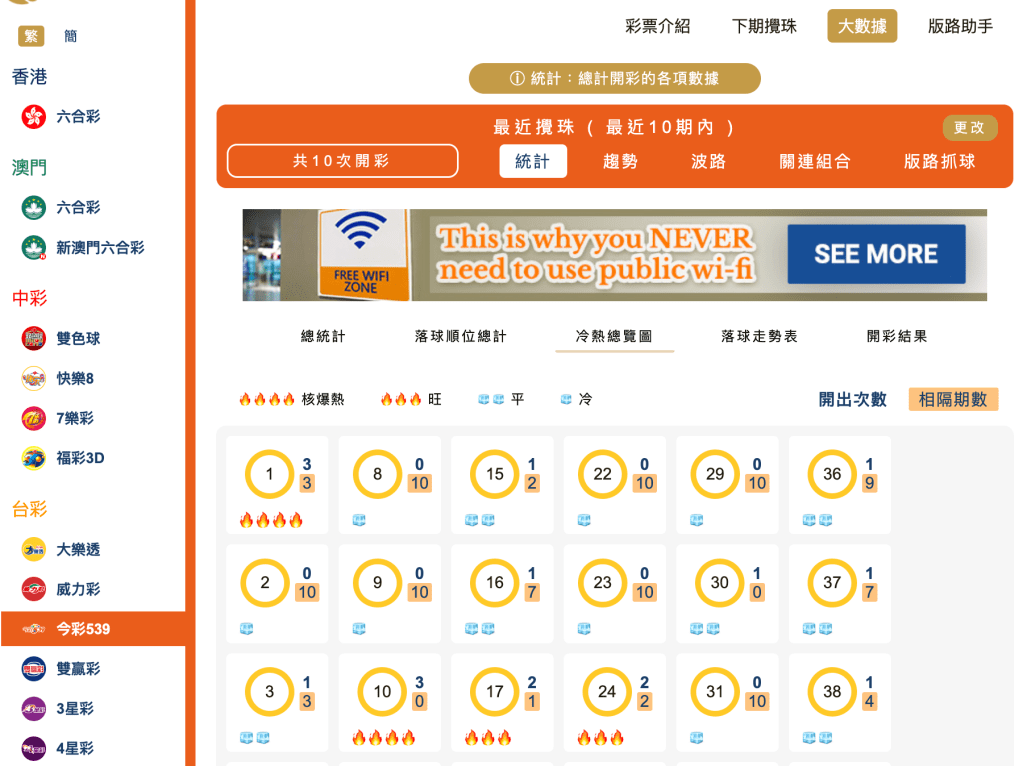The width and height of the screenshot is (1023, 766).
Task: Open the 快樂8 lottery icon
Action: click(31, 378)
